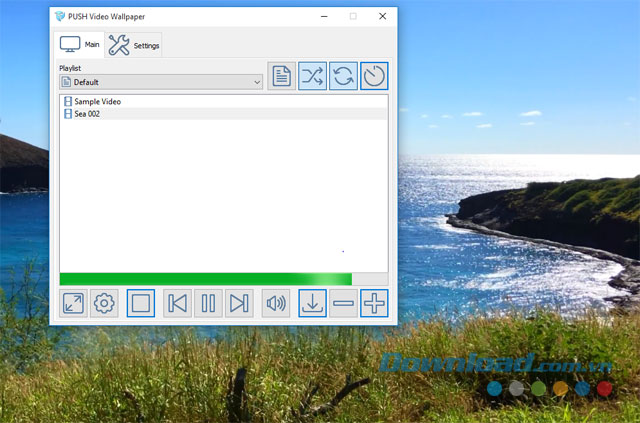
Task: Open the playlist document icon button
Action: pyautogui.click(x=282, y=76)
